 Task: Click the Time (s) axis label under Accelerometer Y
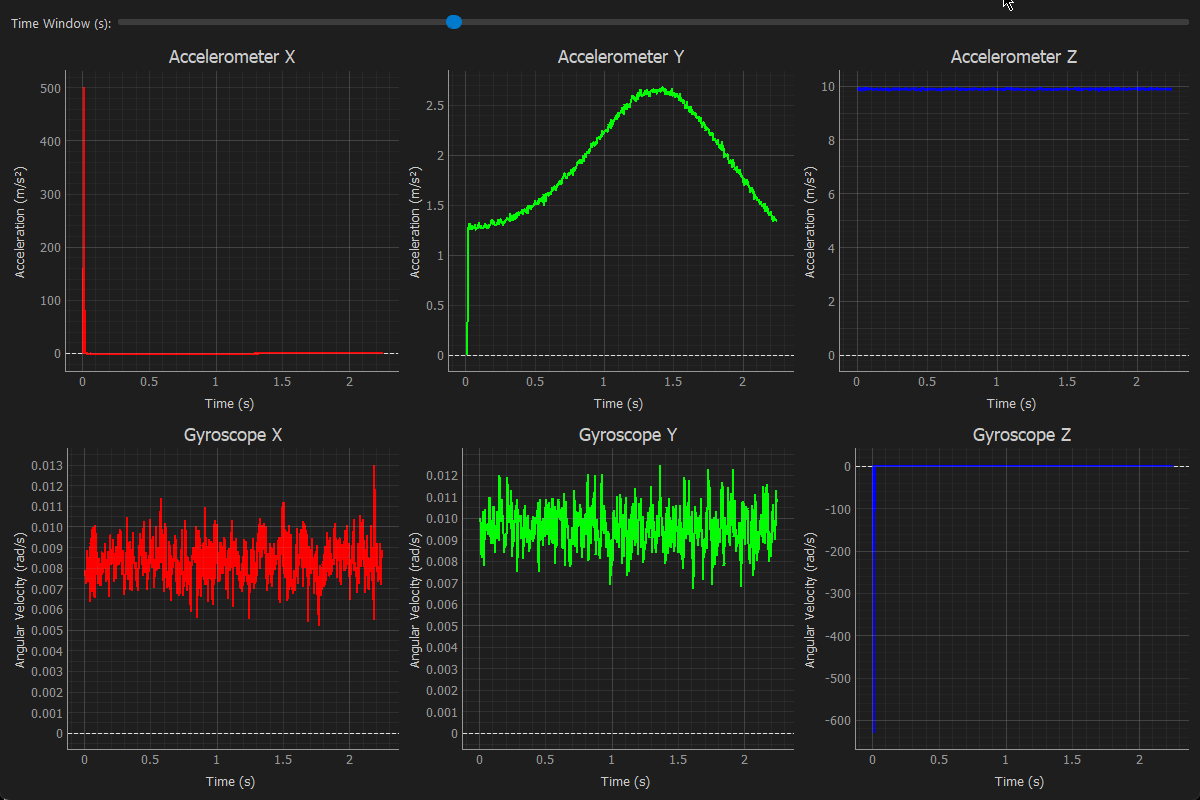(x=618, y=403)
